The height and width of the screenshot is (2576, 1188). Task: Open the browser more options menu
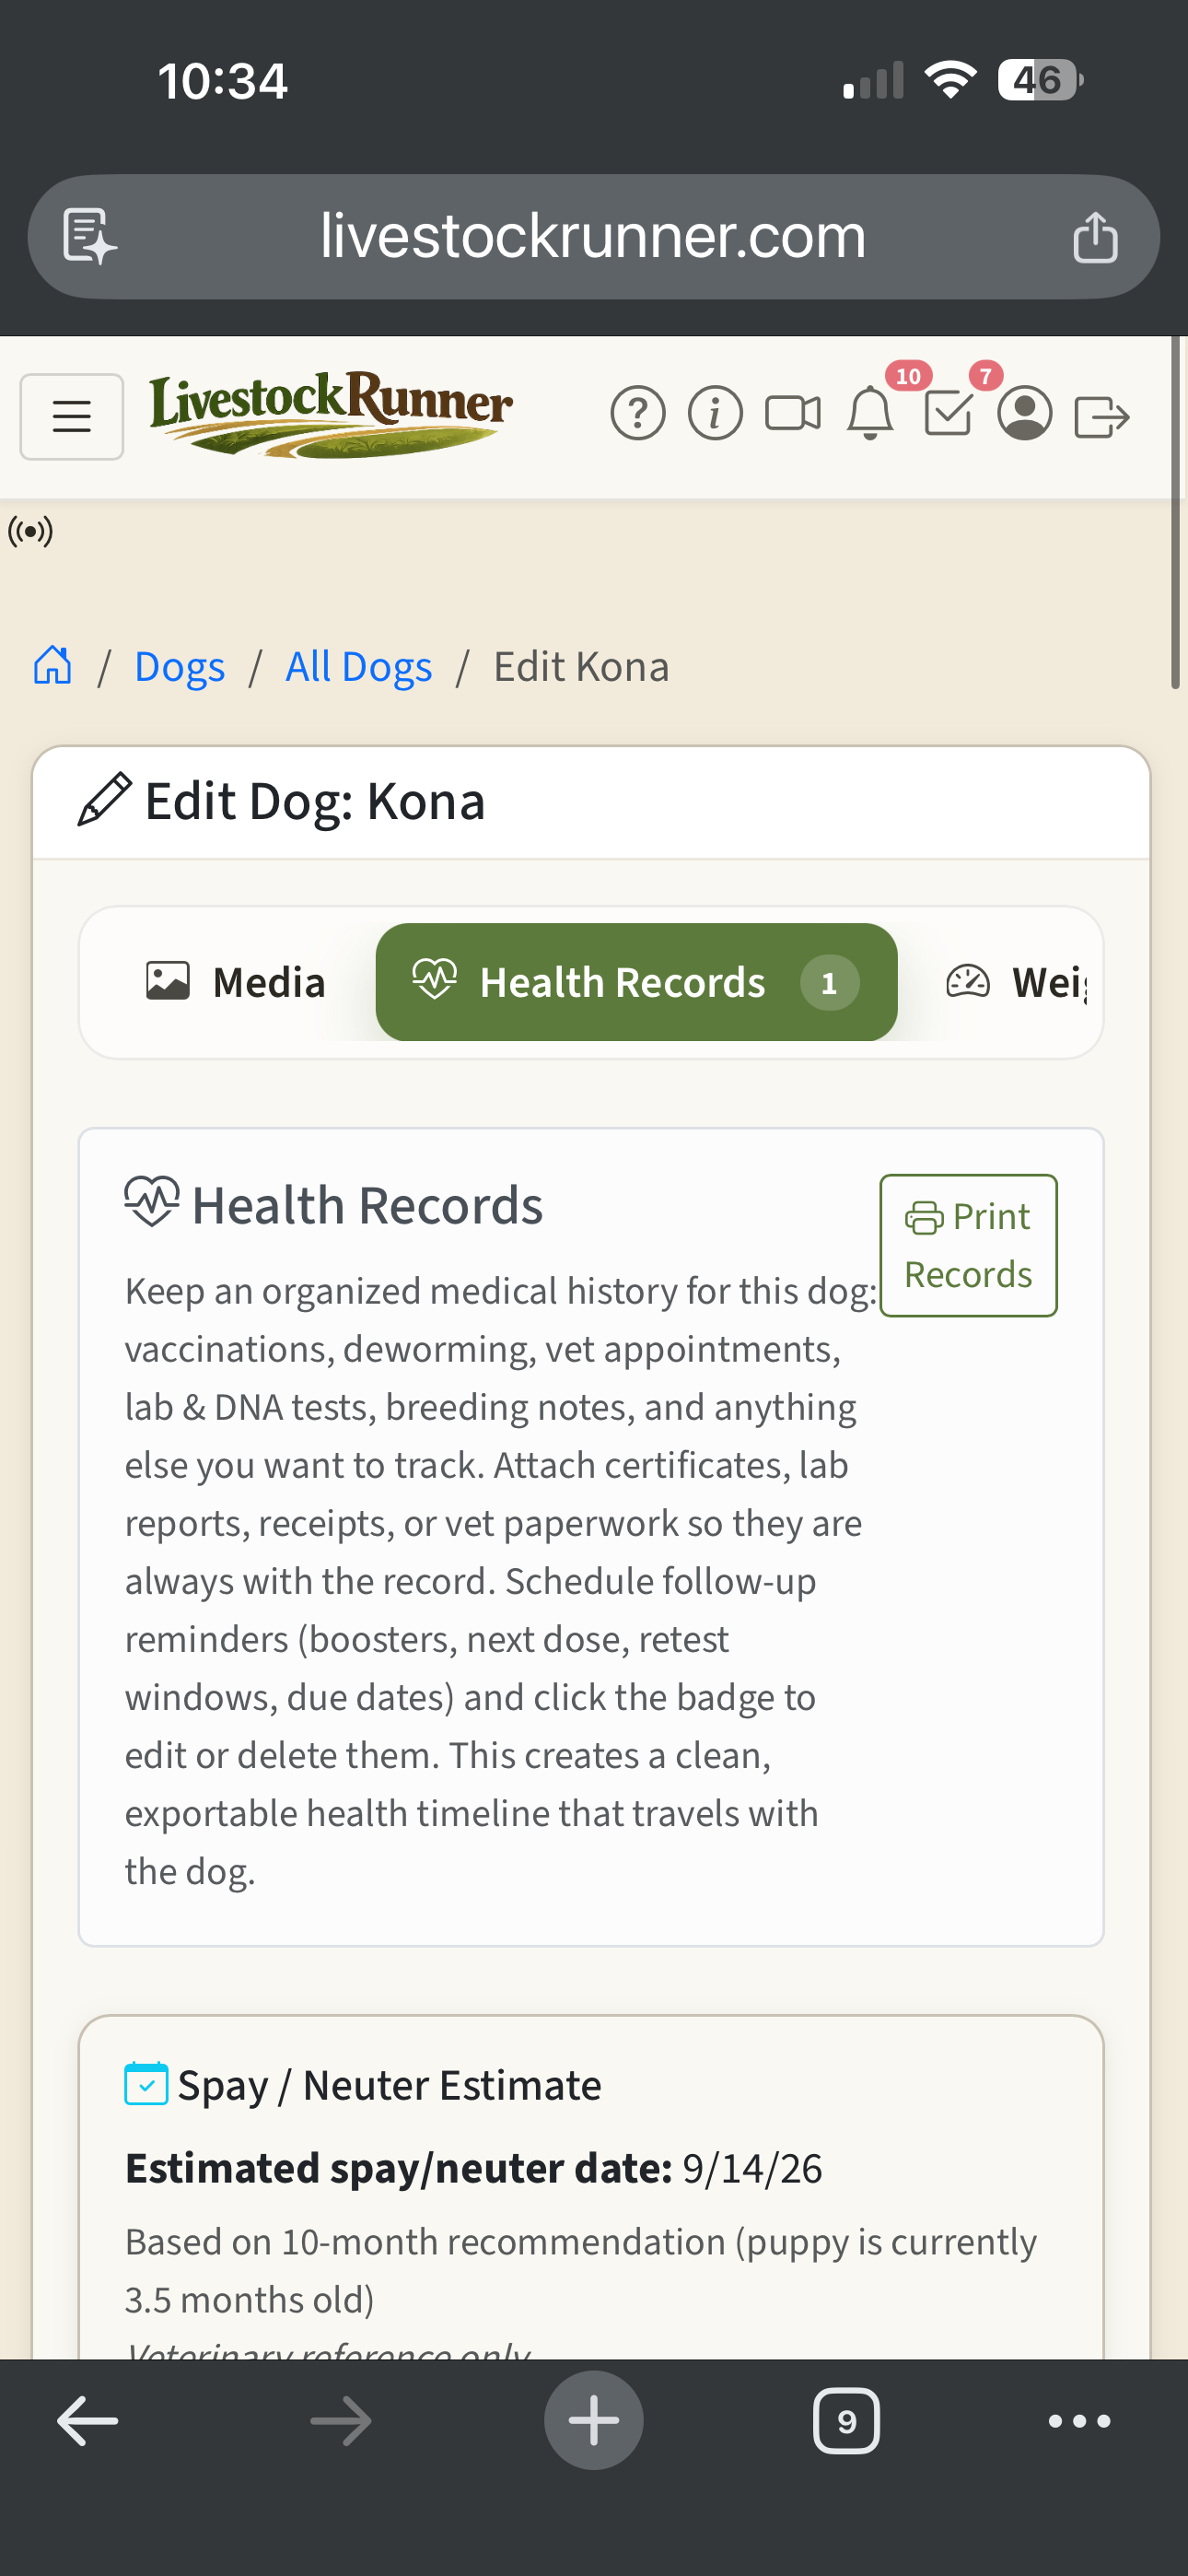(1078, 2420)
